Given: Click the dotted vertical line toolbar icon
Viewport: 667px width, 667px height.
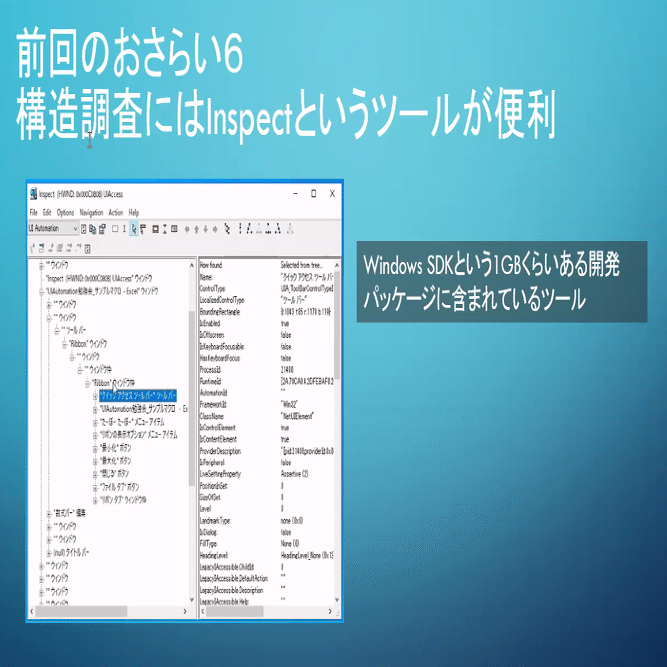Looking at the screenshot, I should point(240,229).
